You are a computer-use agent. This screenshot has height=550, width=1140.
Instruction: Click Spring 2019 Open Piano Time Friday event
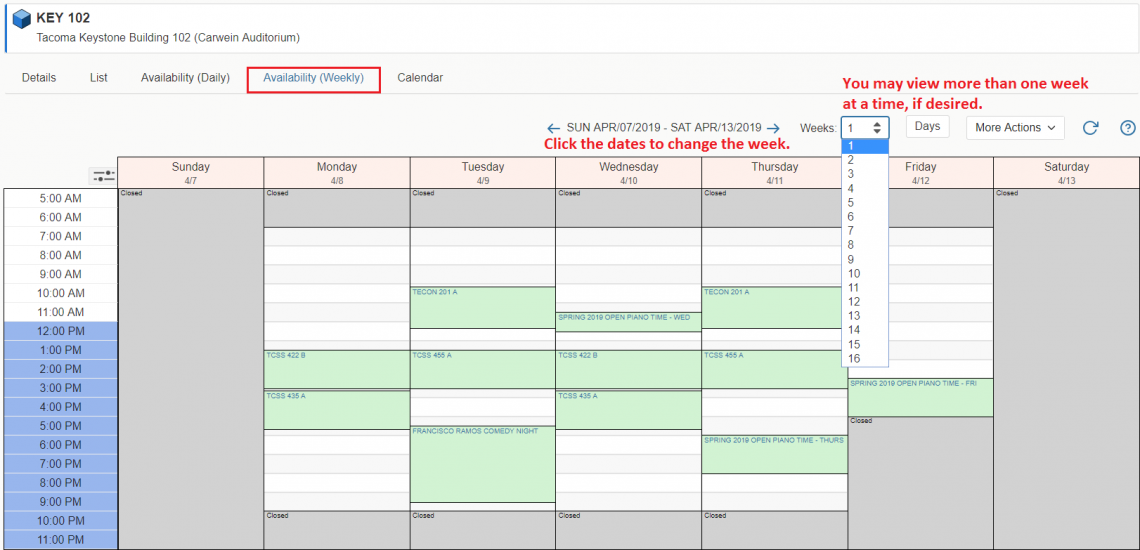click(920, 397)
